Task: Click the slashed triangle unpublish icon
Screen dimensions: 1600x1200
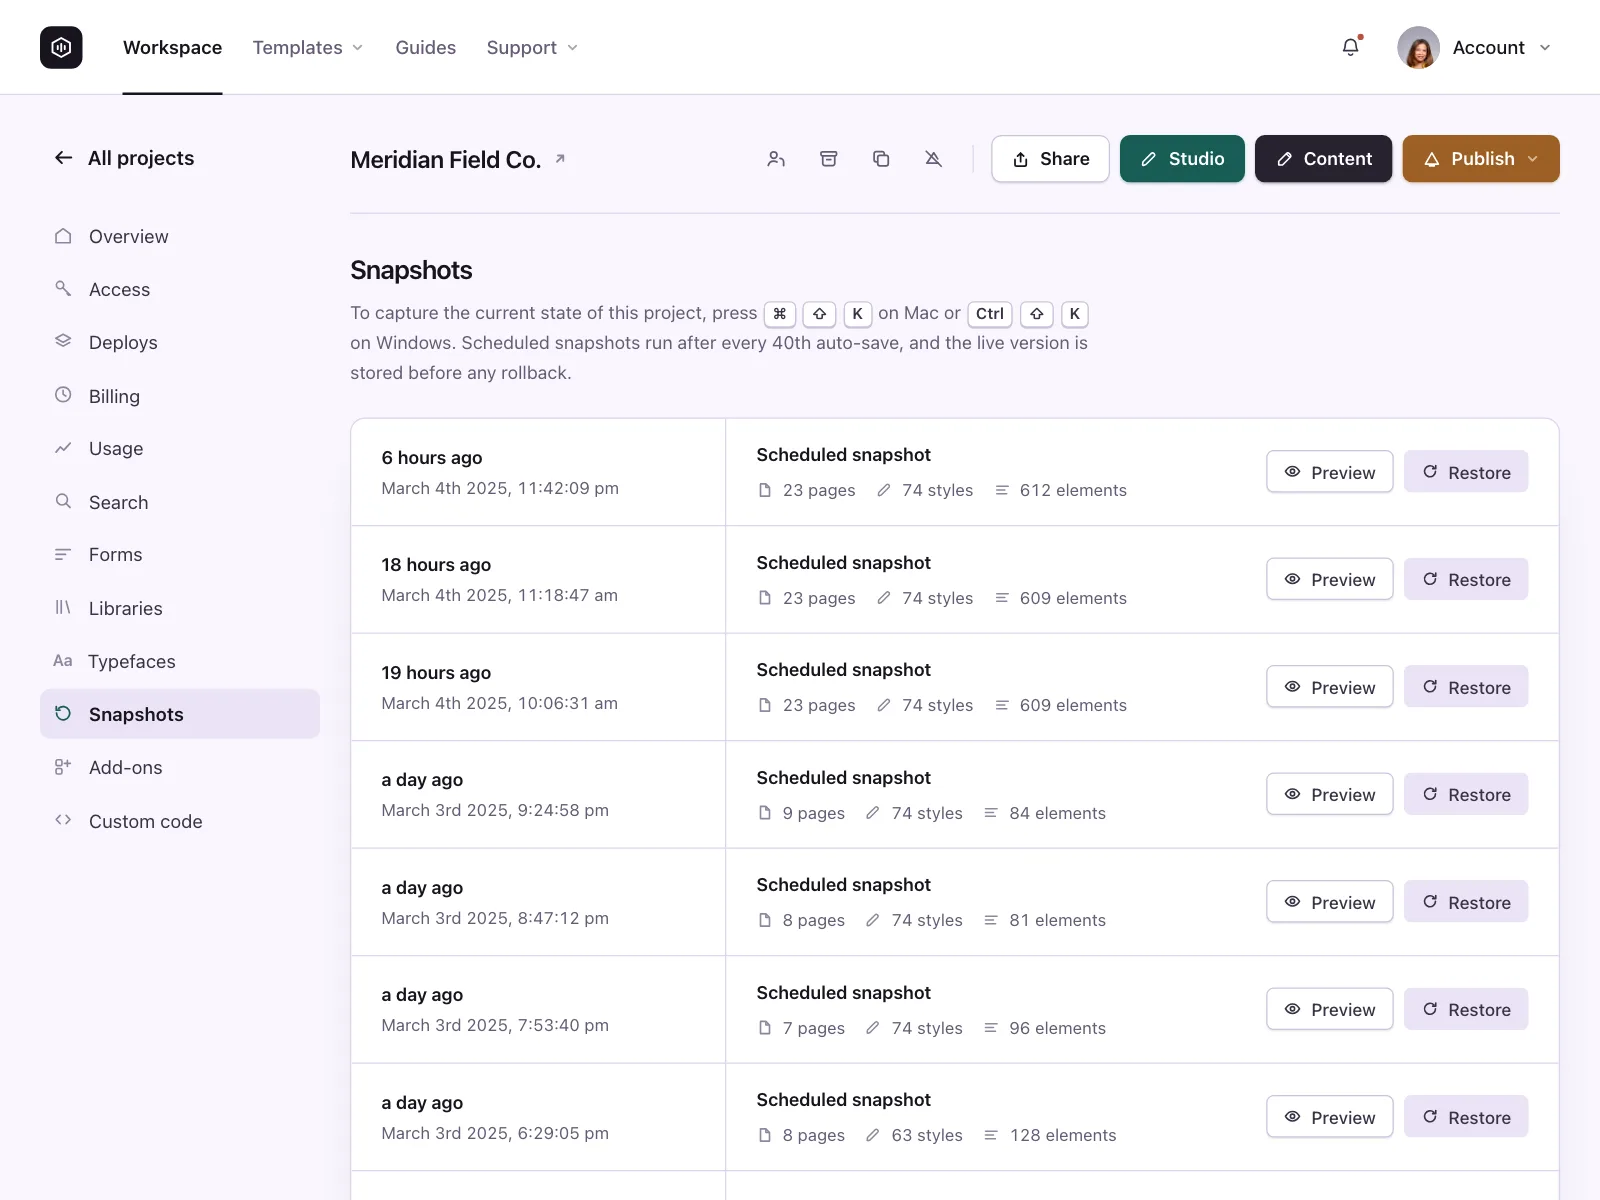Action: point(933,159)
